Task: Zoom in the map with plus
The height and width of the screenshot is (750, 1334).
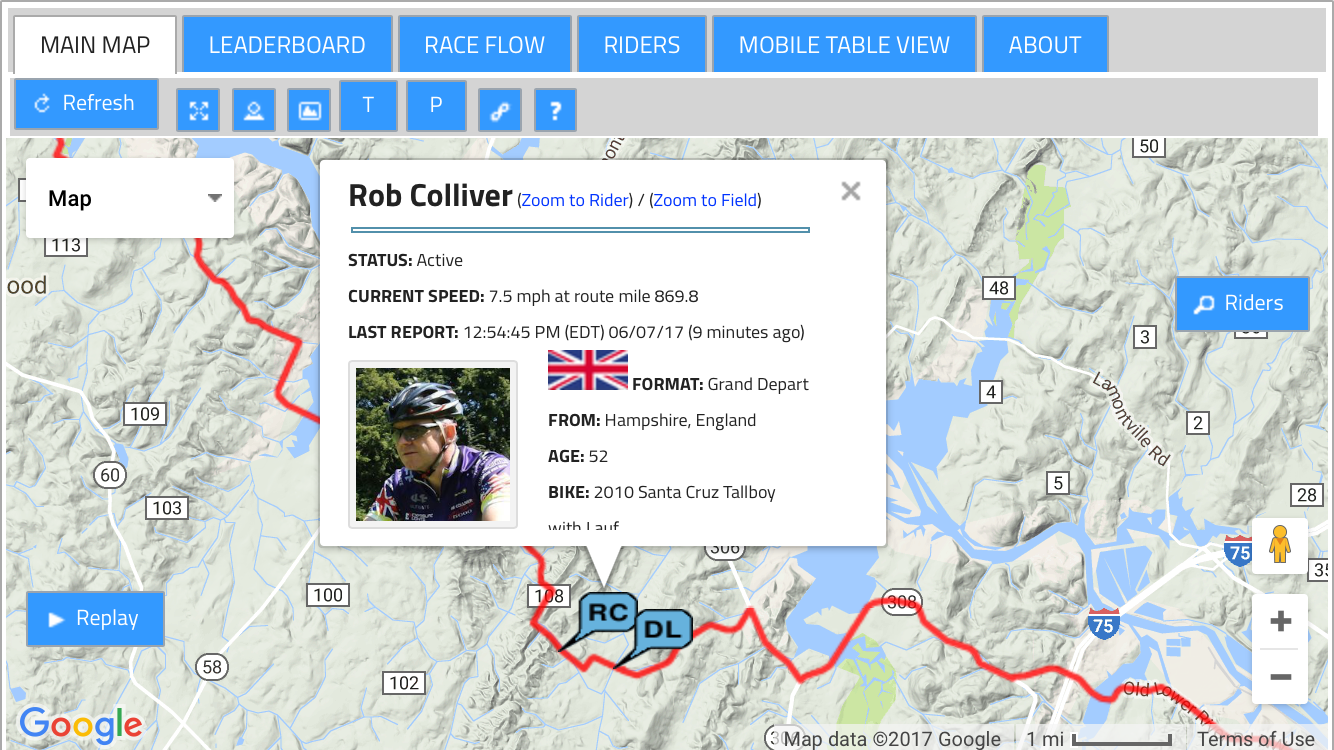Action: pos(1280,622)
